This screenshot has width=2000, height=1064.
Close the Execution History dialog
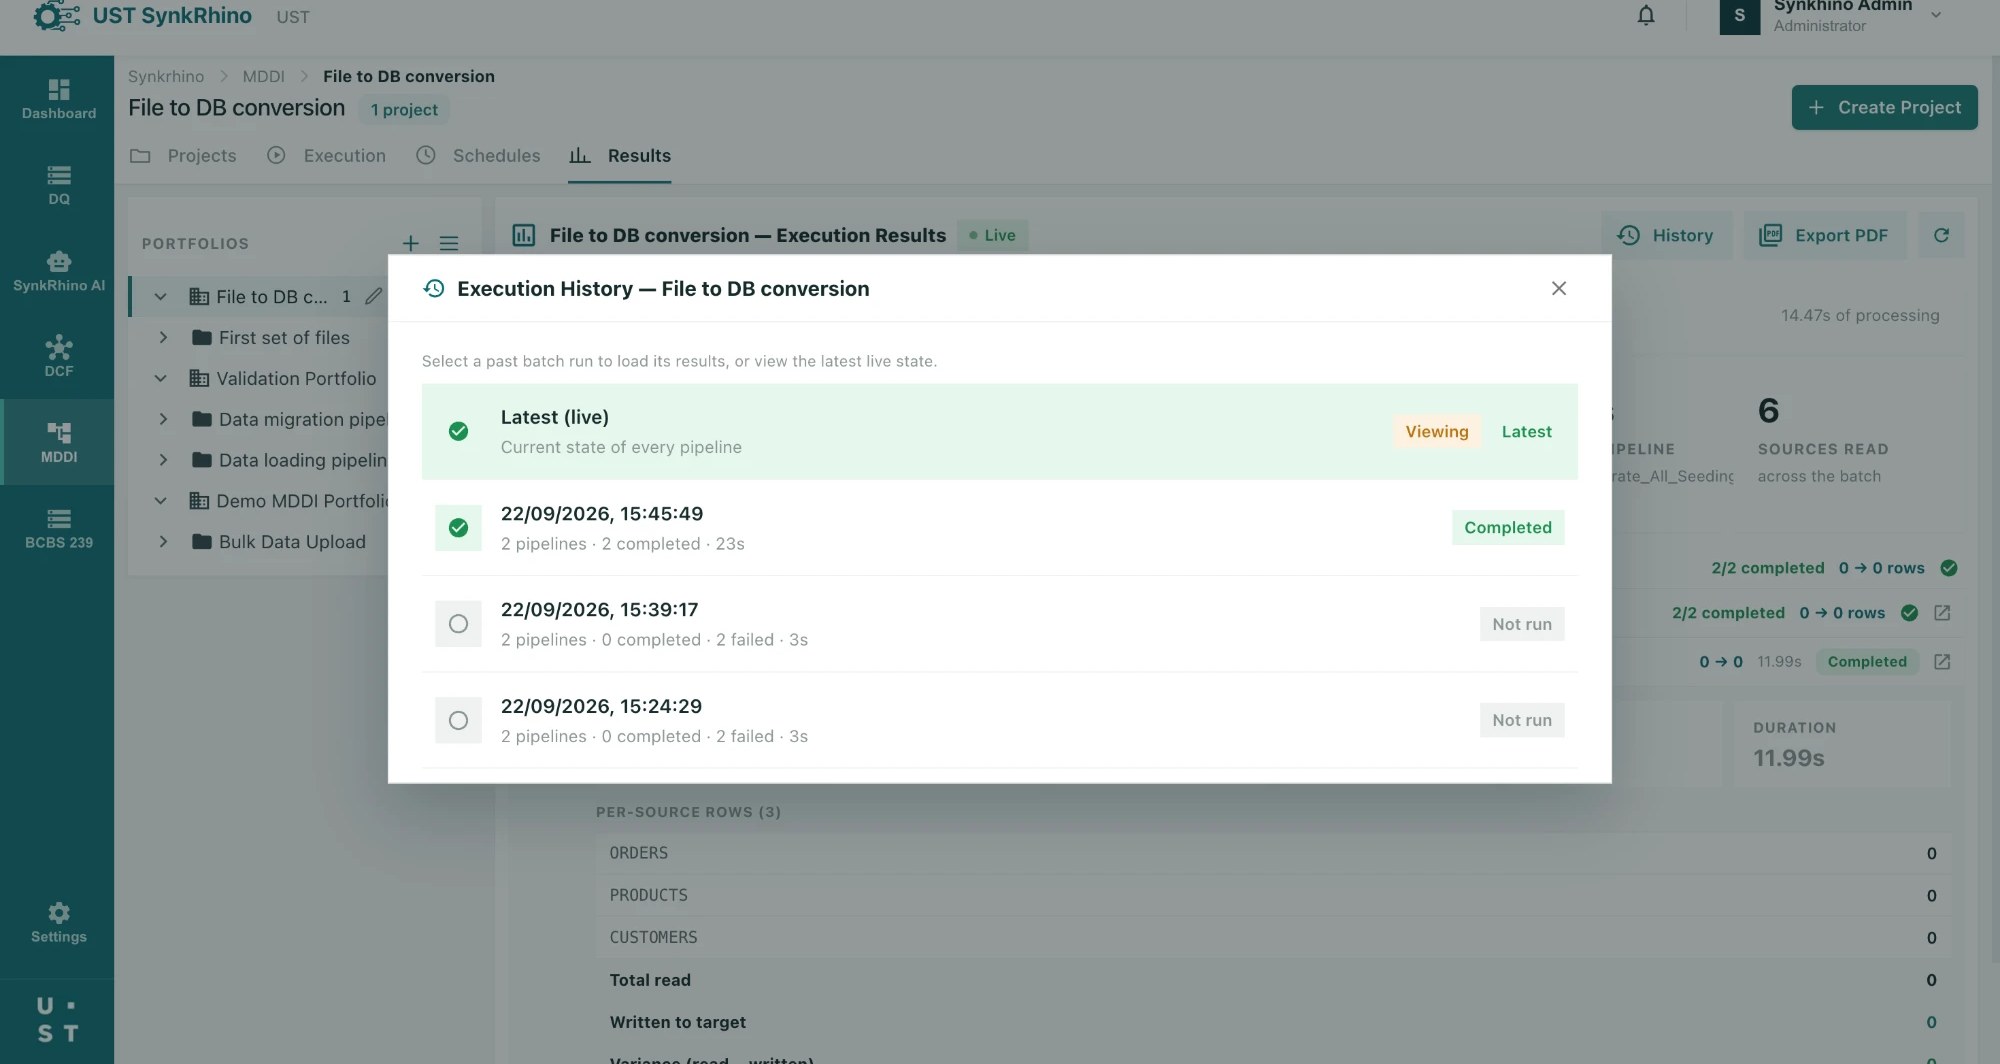(1558, 288)
